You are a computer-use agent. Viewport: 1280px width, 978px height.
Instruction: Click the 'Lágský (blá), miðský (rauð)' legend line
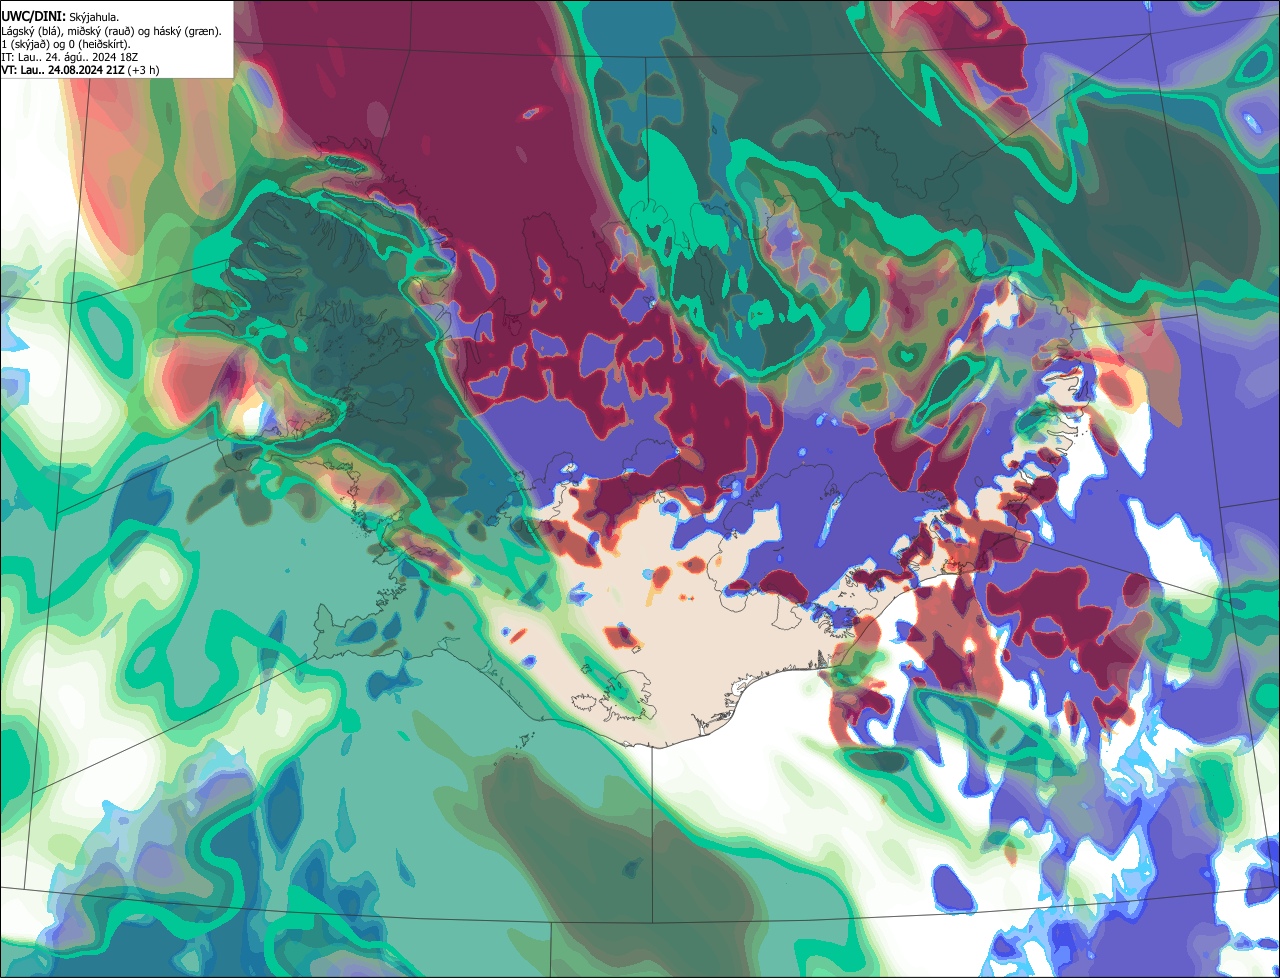pyautogui.click(x=111, y=31)
